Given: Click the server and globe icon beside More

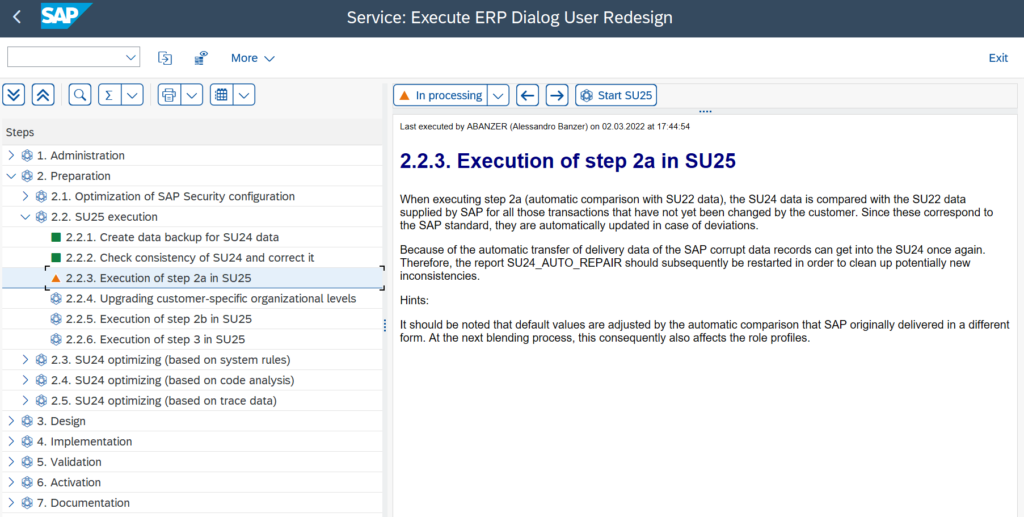Looking at the screenshot, I should click(201, 58).
